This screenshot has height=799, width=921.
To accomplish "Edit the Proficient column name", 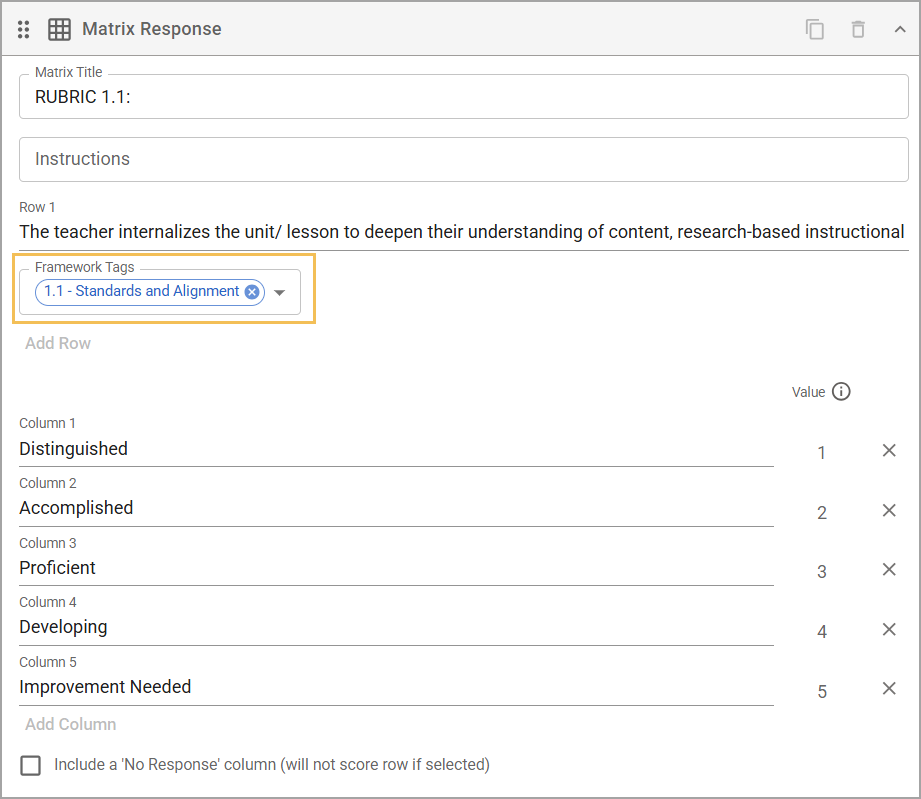I will [x=396, y=568].
